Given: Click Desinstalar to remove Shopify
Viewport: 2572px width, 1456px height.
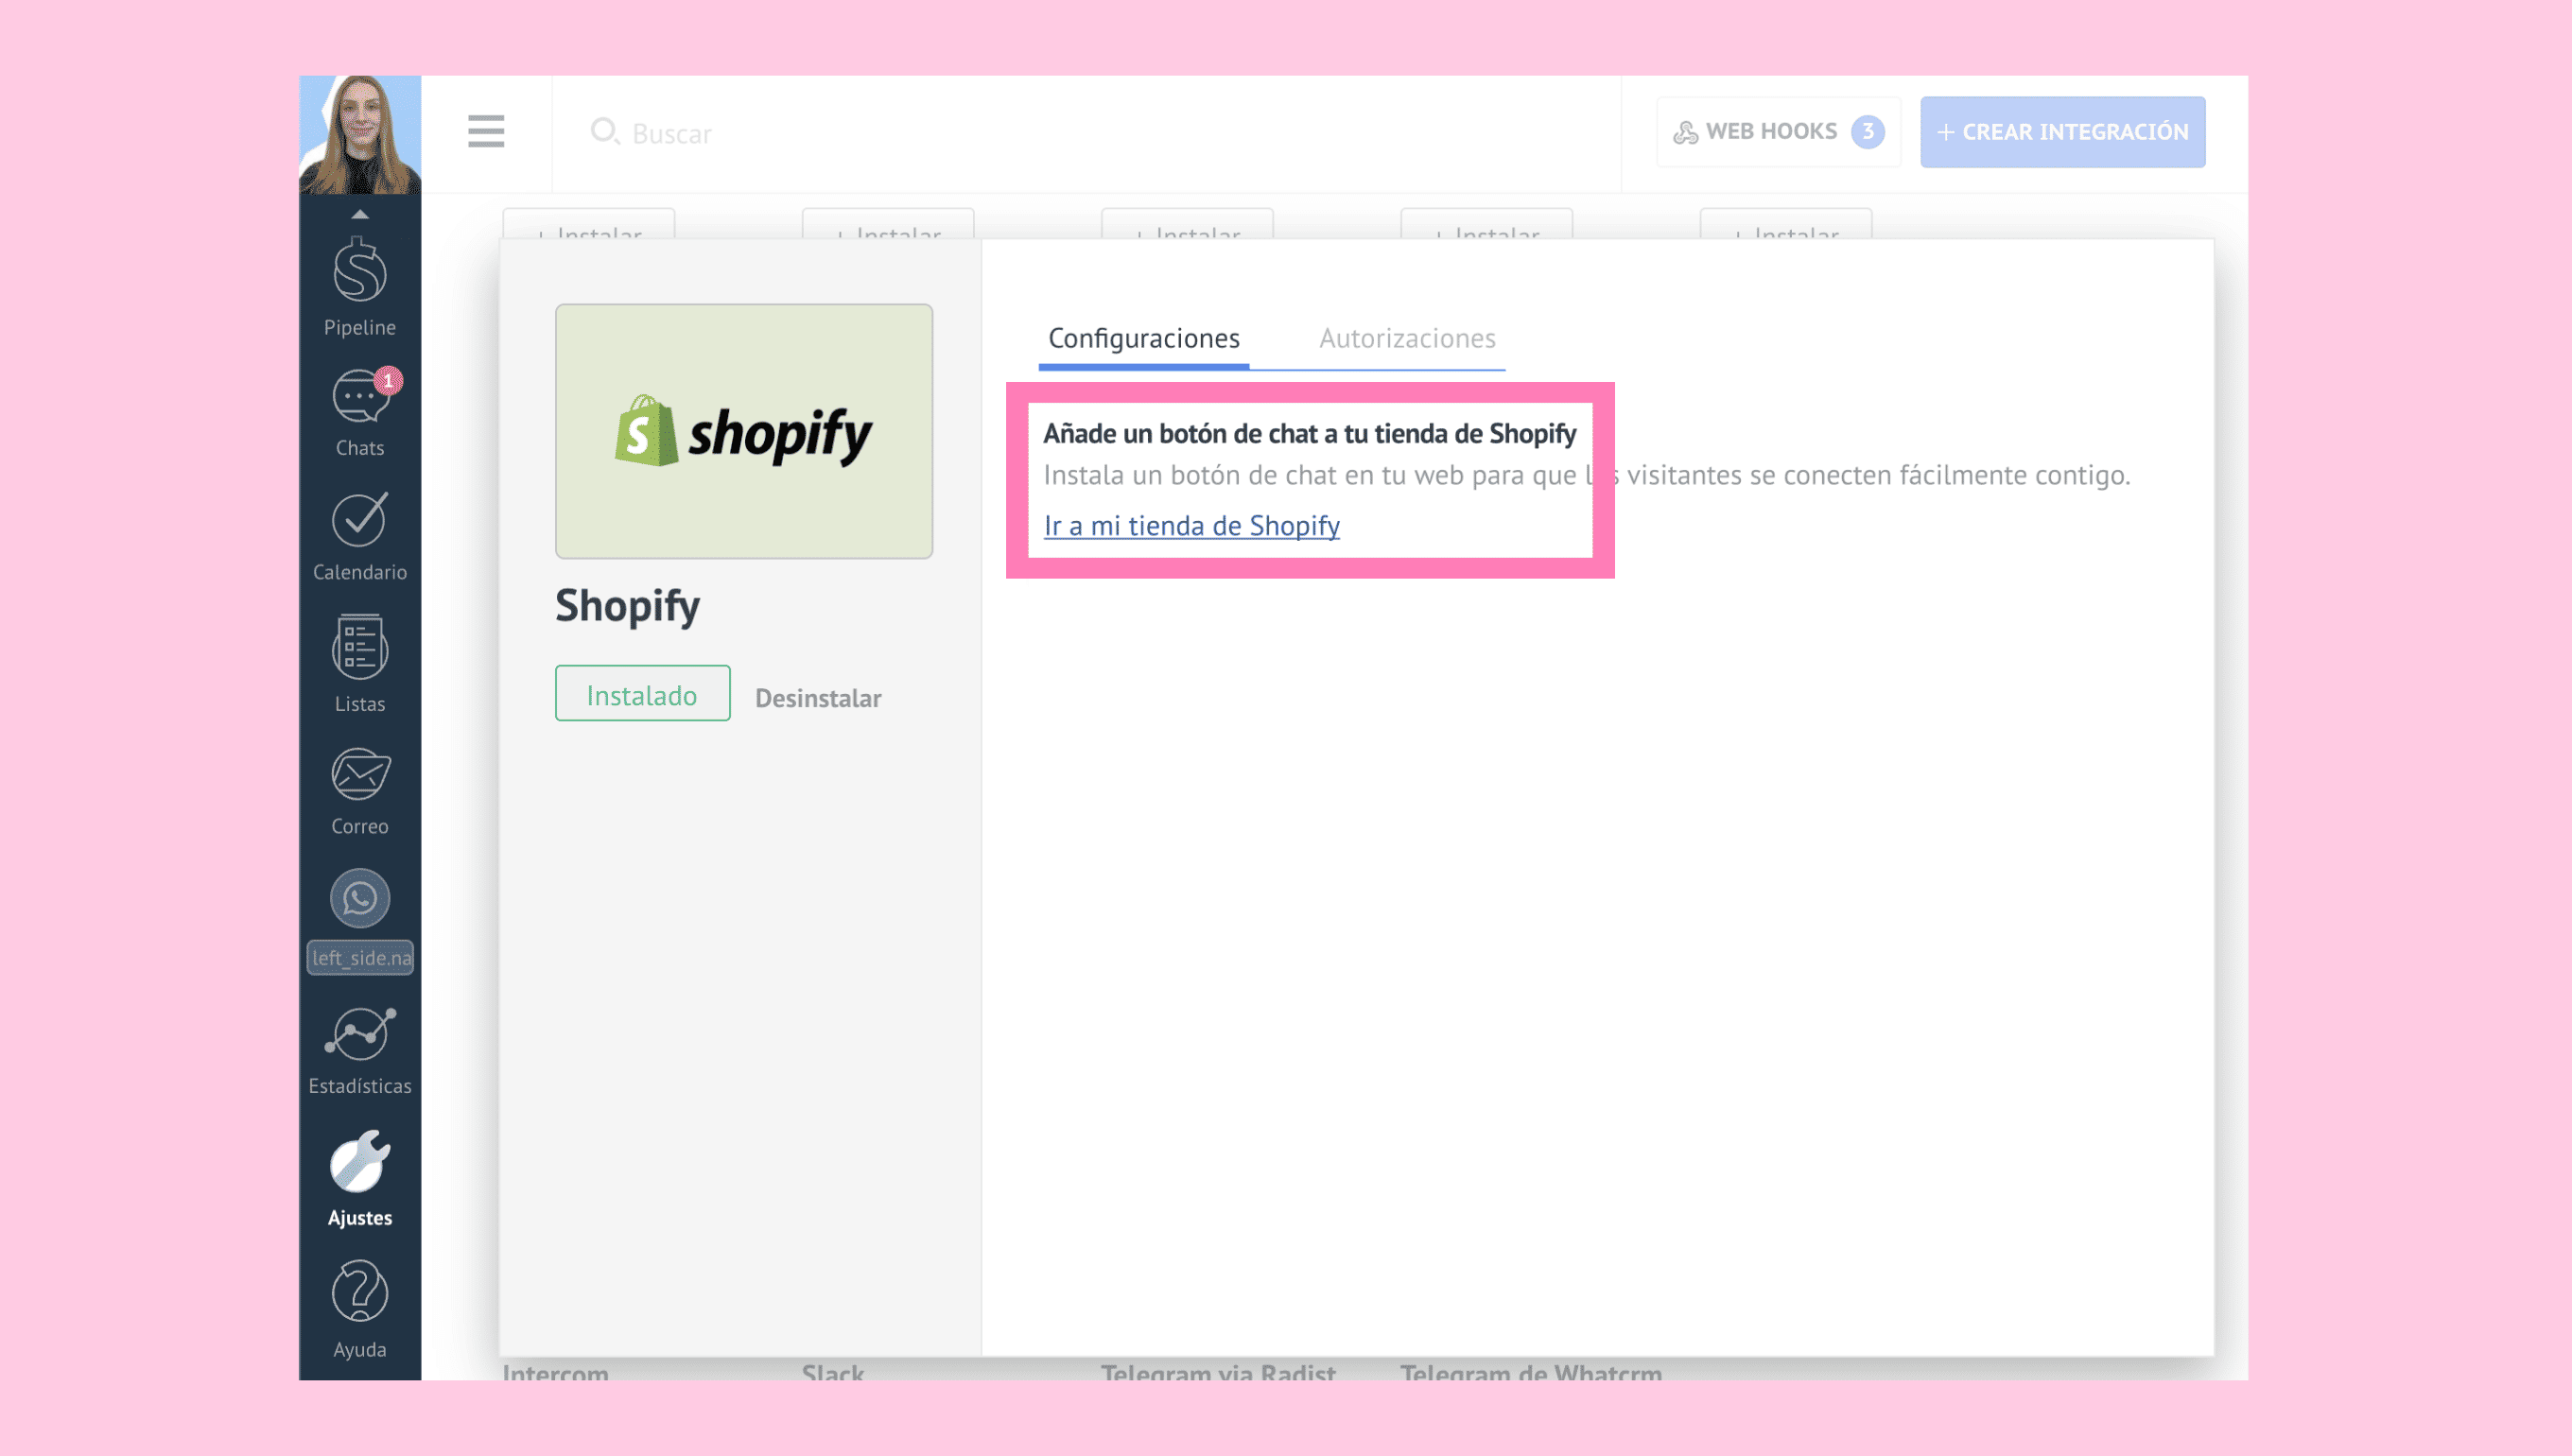Looking at the screenshot, I should [x=818, y=697].
